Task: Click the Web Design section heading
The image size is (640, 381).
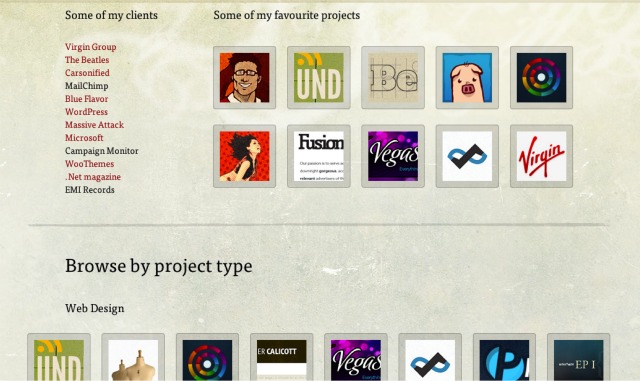Action: (95, 308)
